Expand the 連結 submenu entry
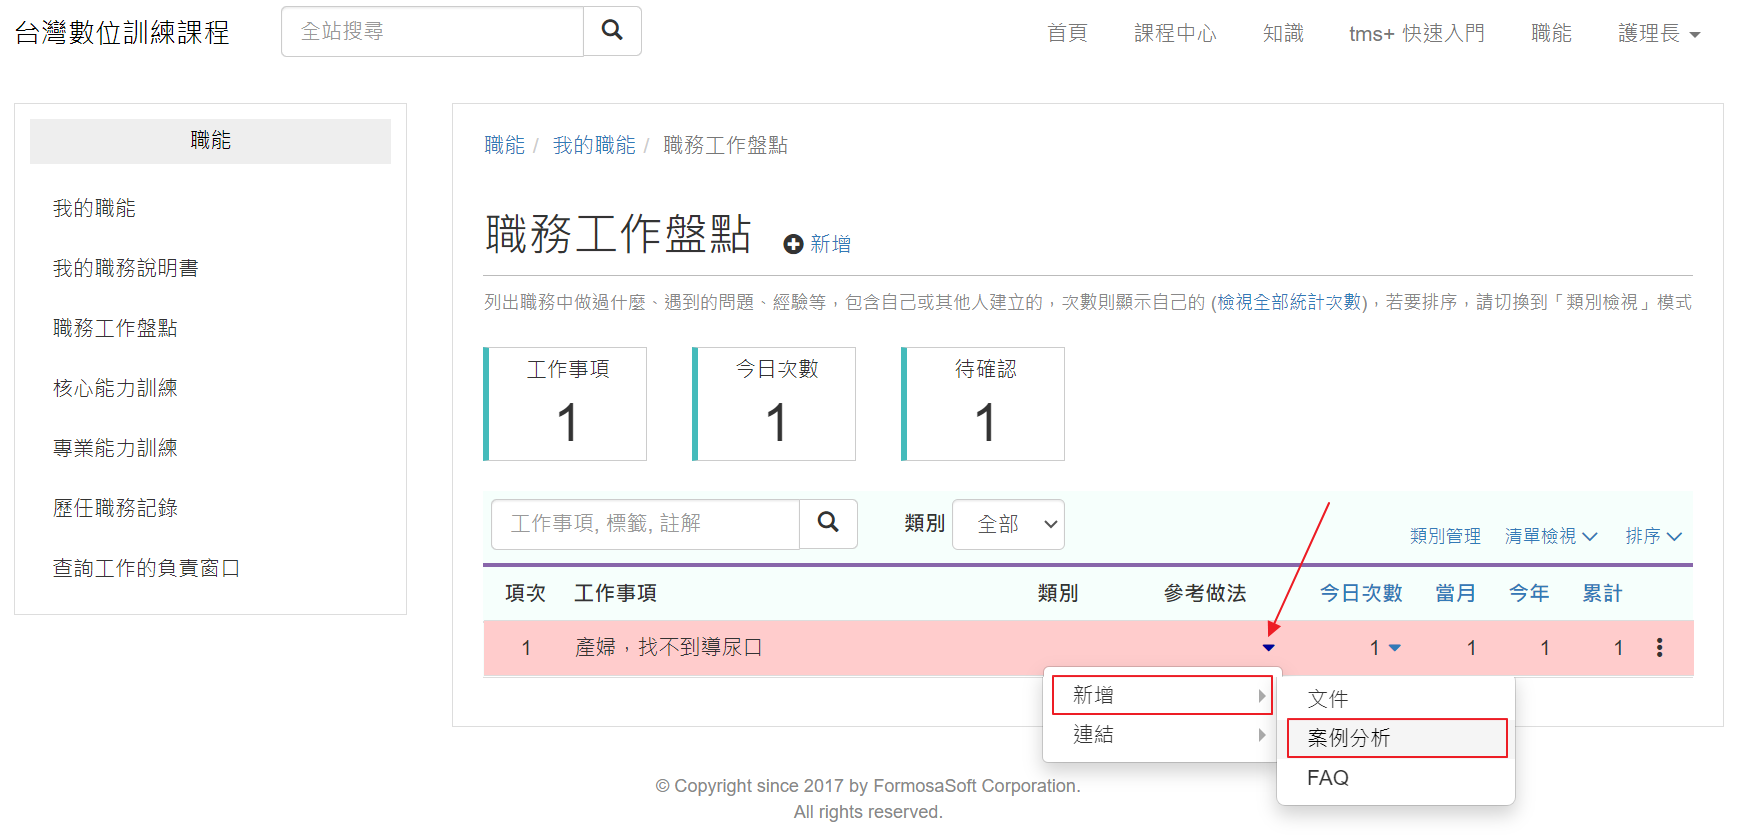Image resolution: width=1743 pixels, height=839 pixels. pos(1162,734)
